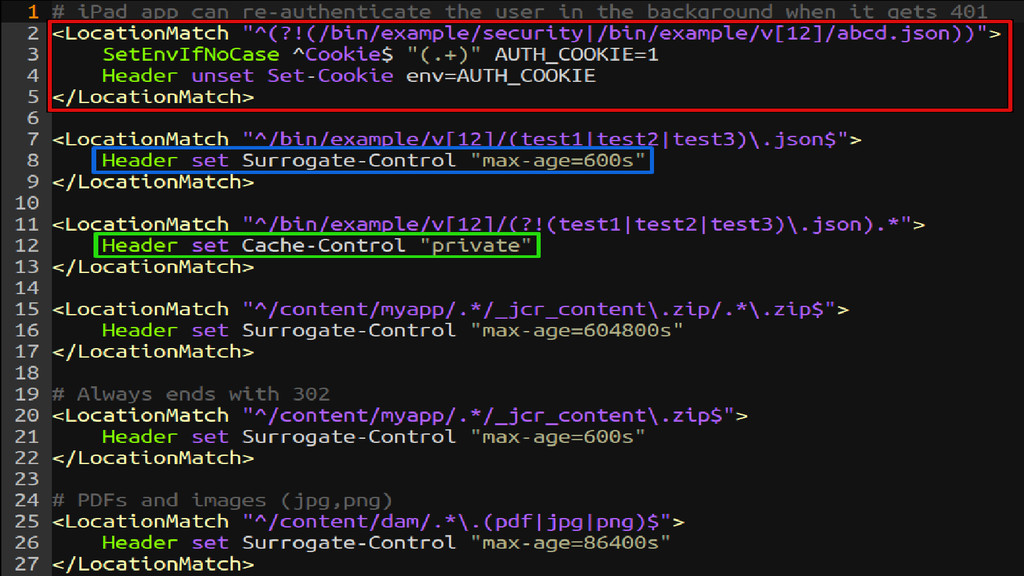Click the comment "PDFs and images (jpg,png)"
This screenshot has width=1024, height=576.
point(222,500)
